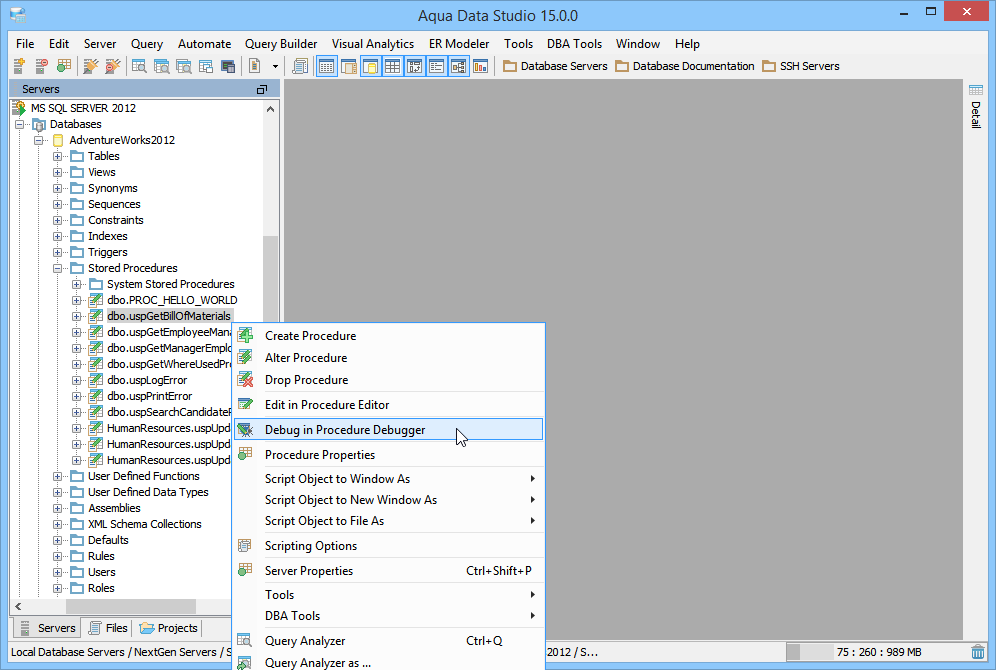
Task: Collapse the Databases tree node
Action: (x=20, y=124)
